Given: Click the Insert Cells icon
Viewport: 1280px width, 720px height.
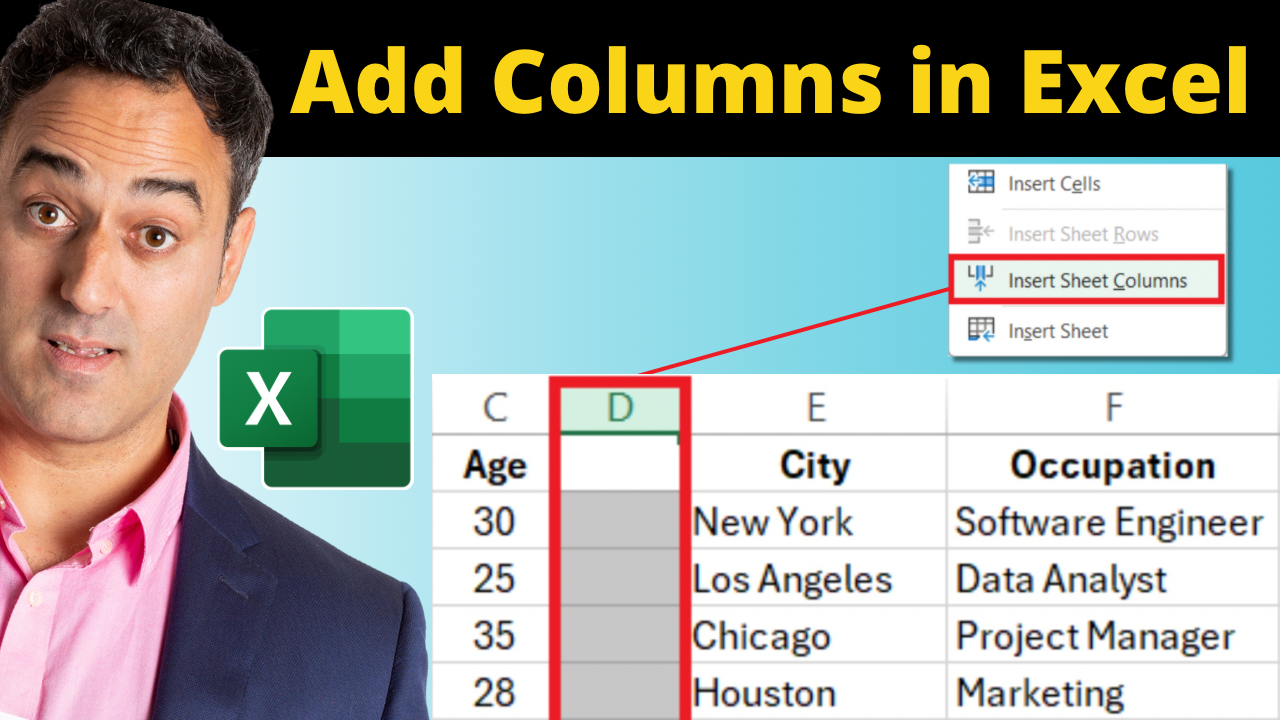Looking at the screenshot, I should coord(981,183).
